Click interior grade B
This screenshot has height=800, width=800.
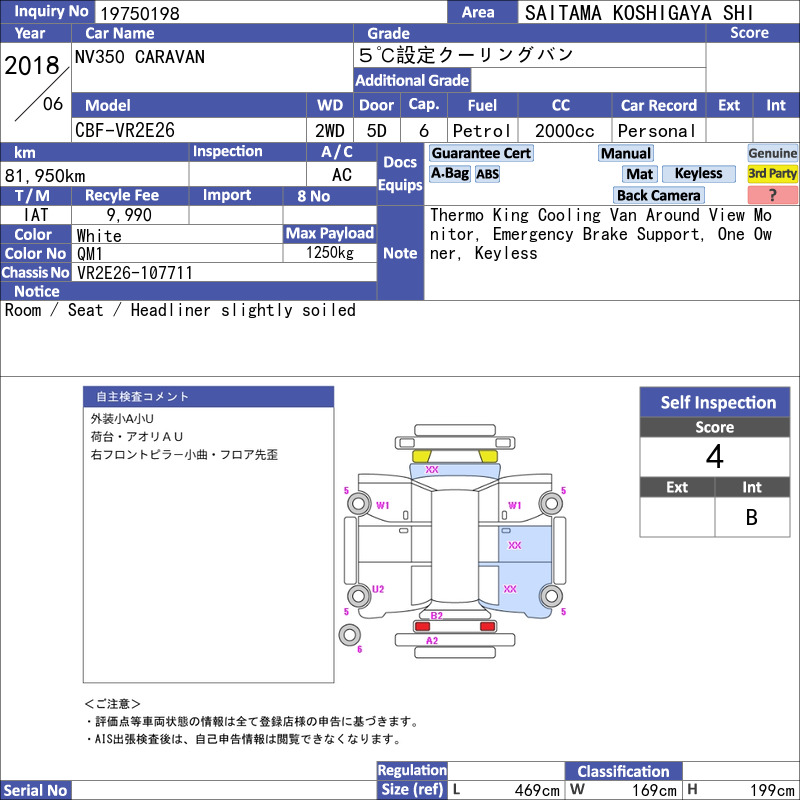[752, 517]
